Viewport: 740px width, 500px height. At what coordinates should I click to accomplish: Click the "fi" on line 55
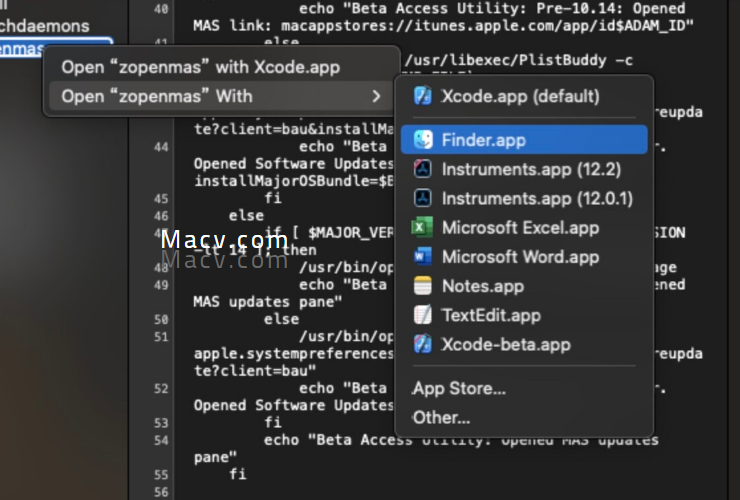pos(238,474)
